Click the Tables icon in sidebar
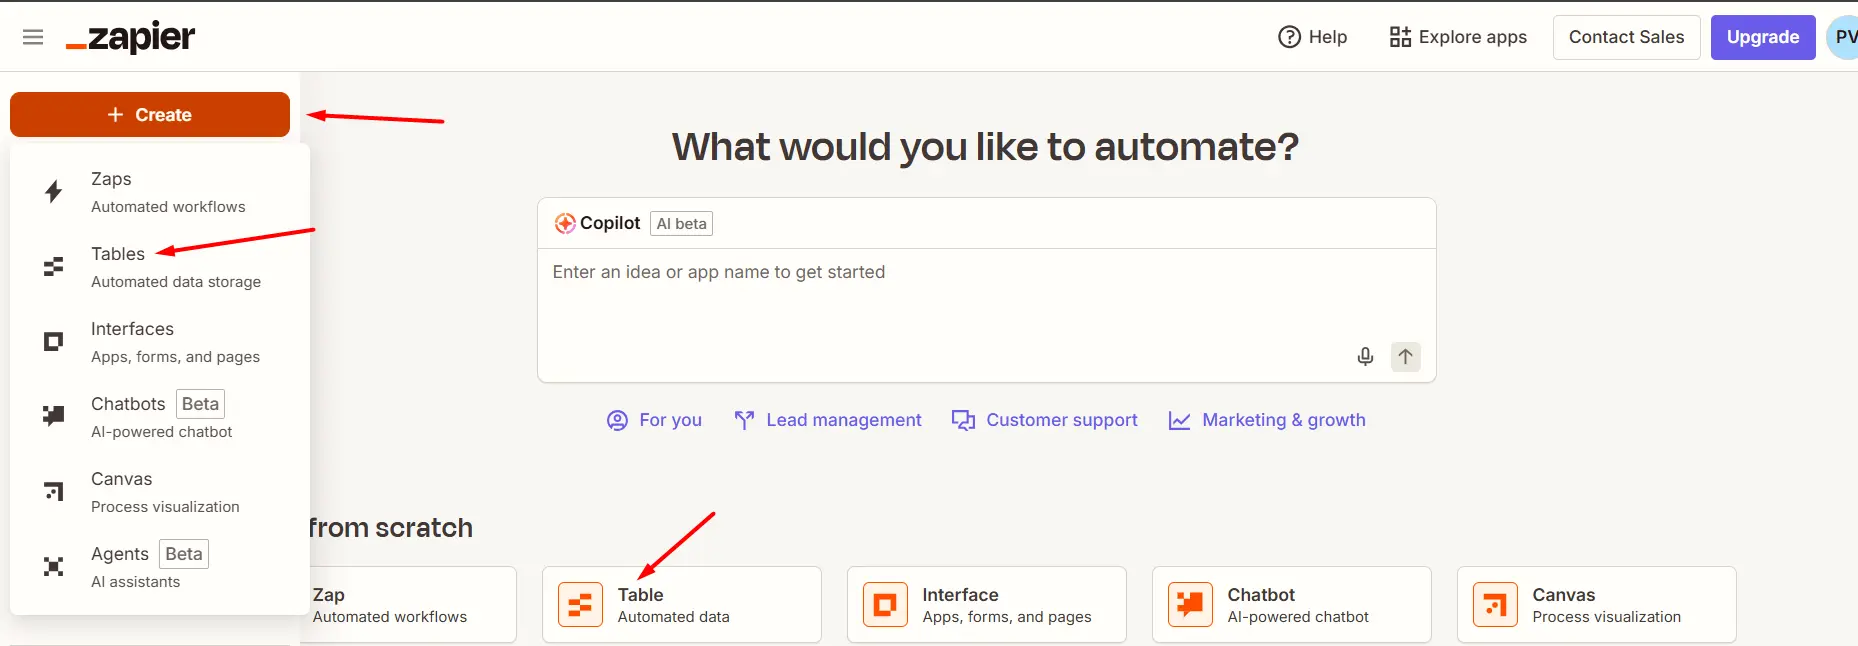 (x=54, y=267)
